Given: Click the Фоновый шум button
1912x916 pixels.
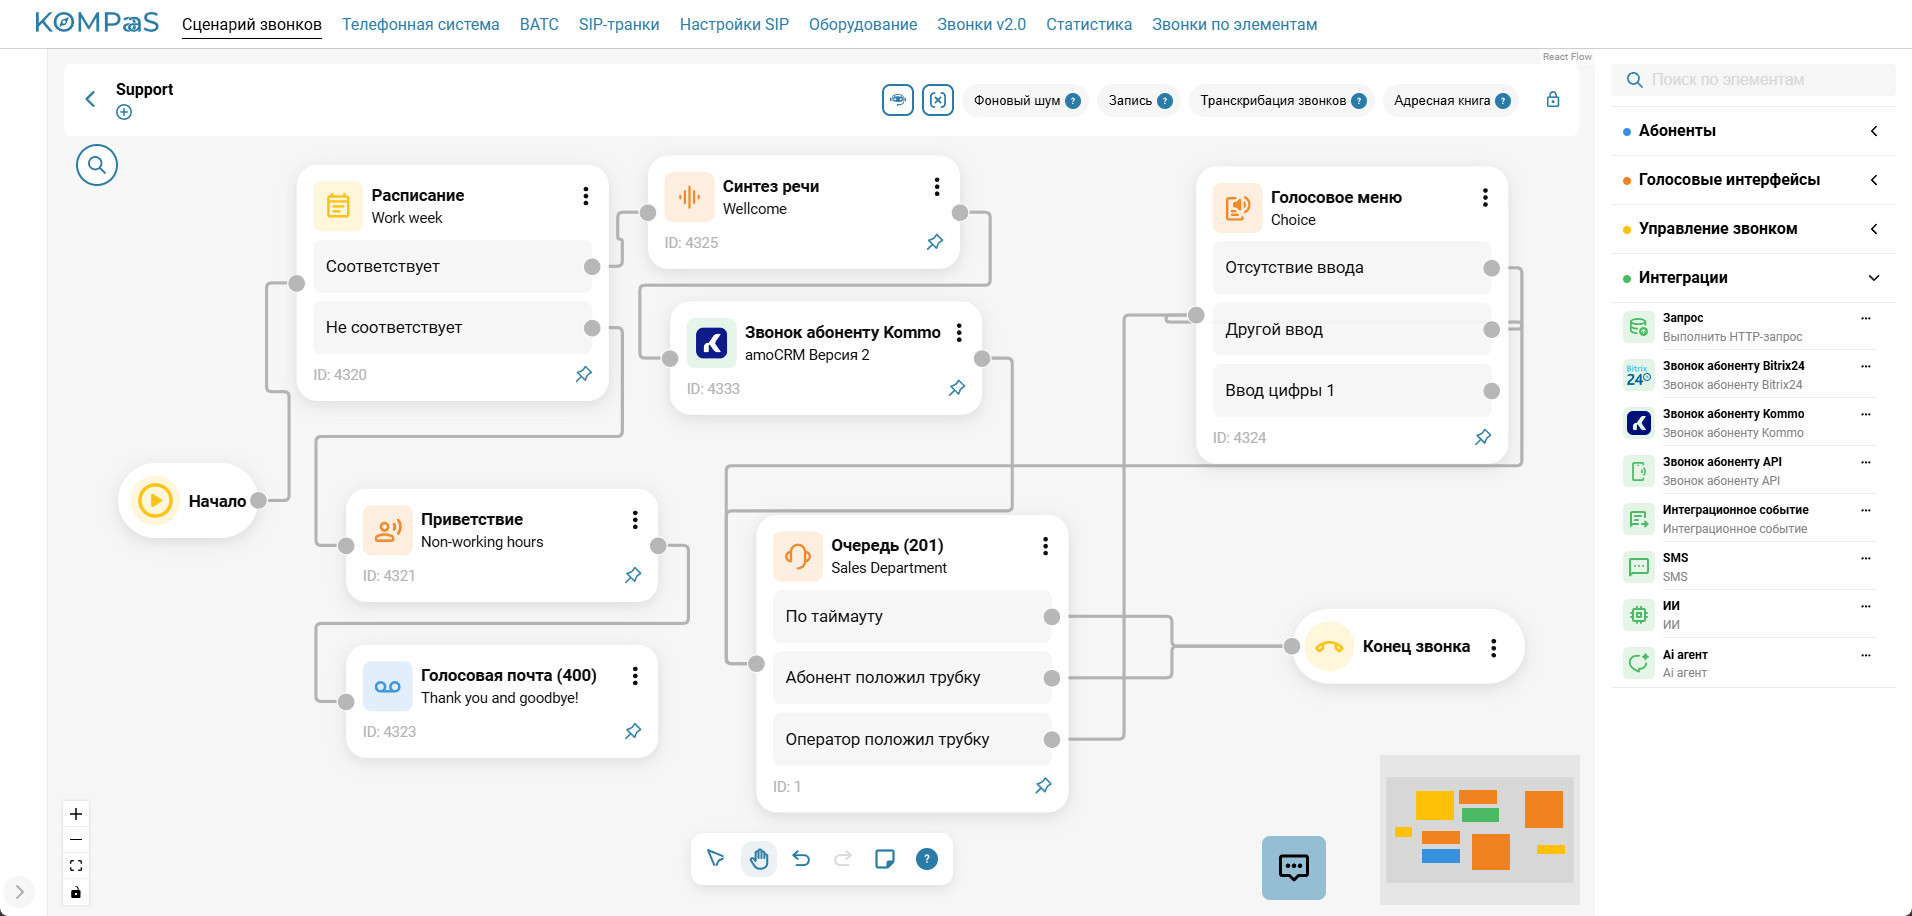Looking at the screenshot, I should (1026, 100).
